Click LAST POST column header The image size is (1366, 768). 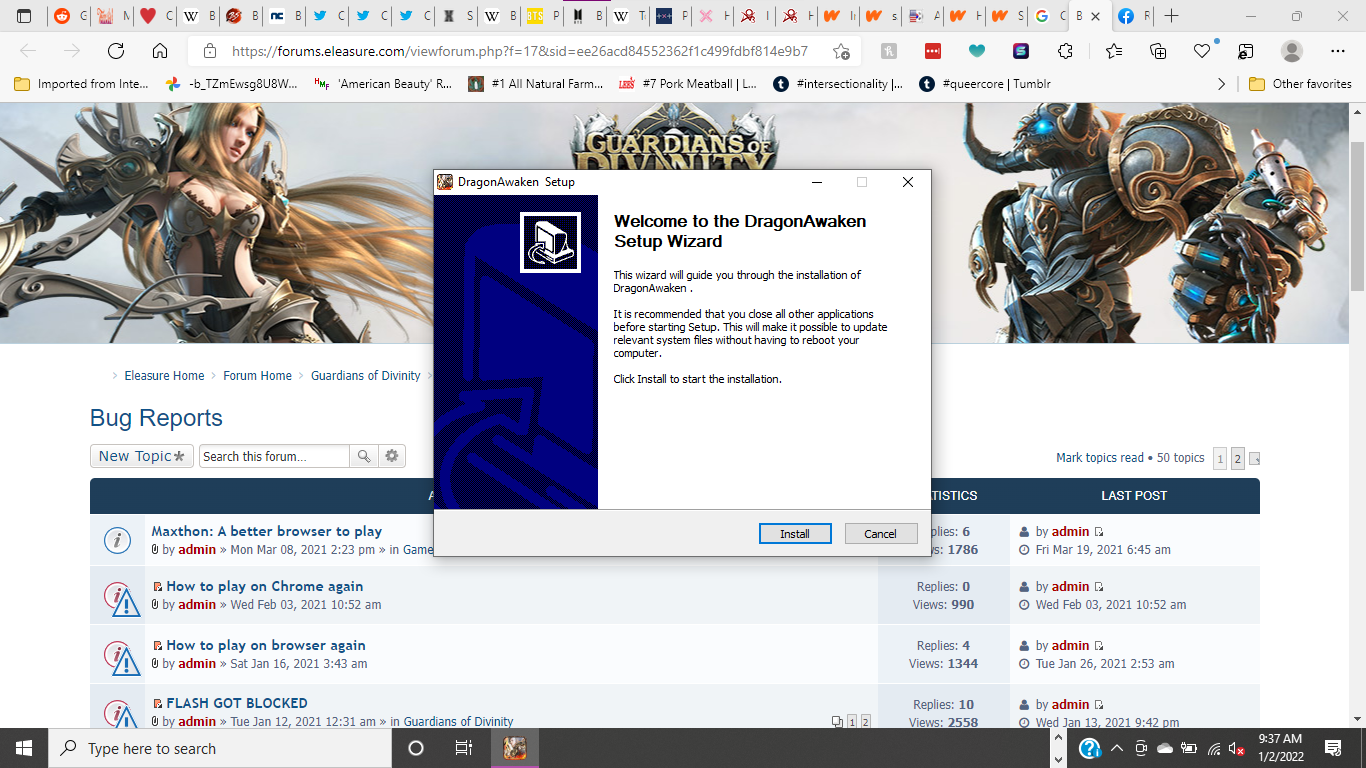(x=1134, y=495)
